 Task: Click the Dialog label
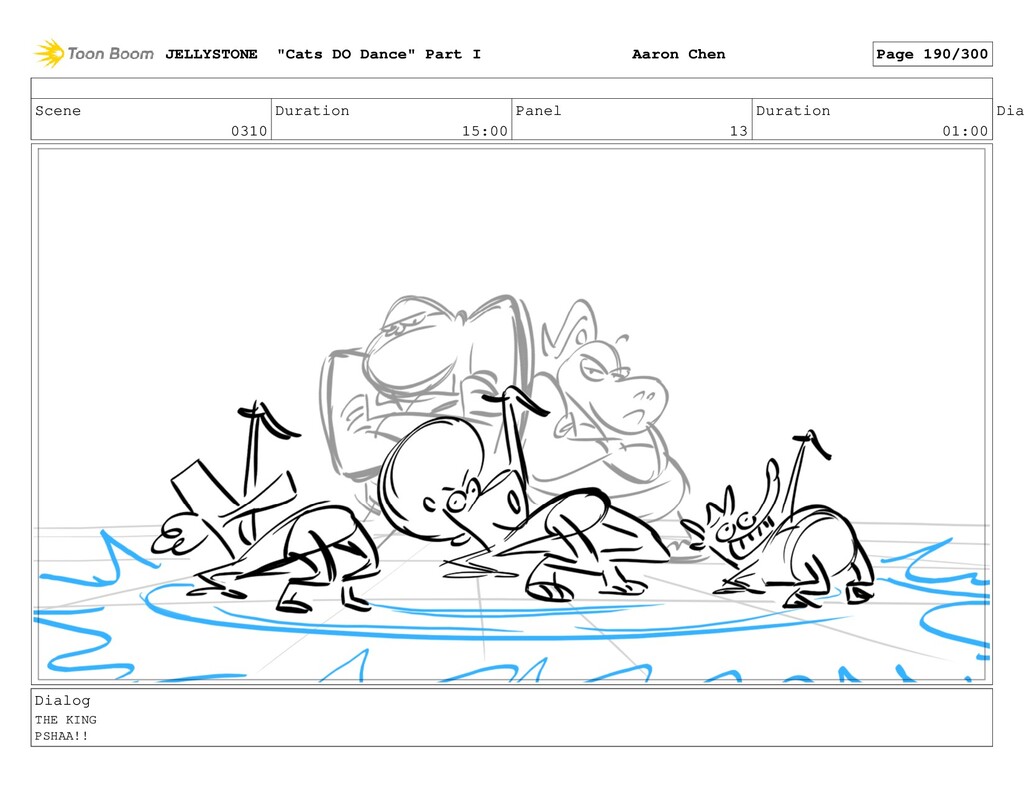63,700
